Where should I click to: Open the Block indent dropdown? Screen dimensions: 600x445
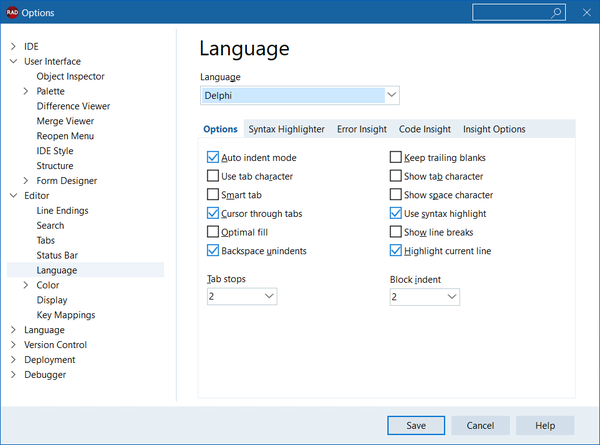tap(425, 297)
